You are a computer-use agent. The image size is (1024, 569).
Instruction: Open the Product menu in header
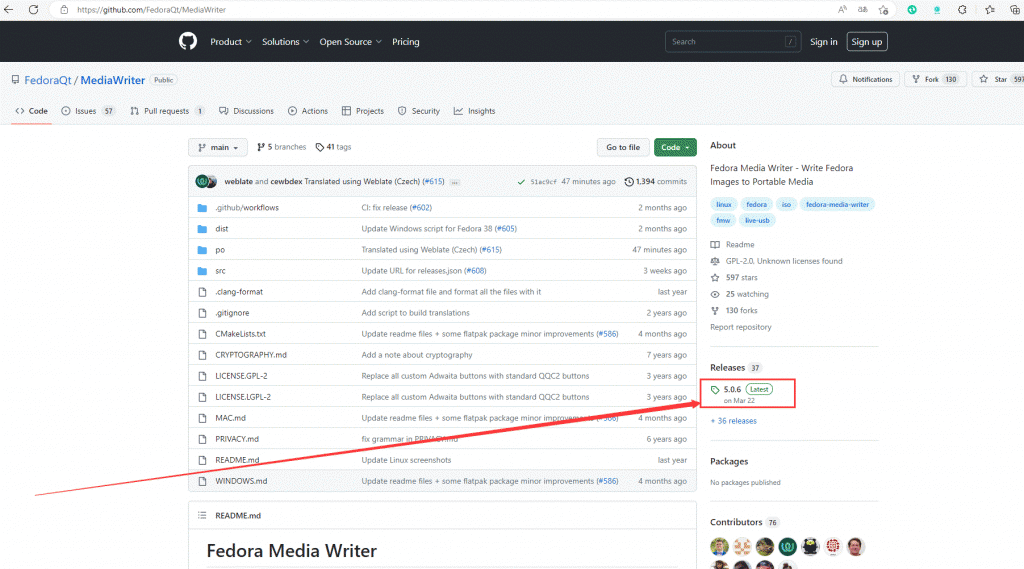[x=230, y=42]
